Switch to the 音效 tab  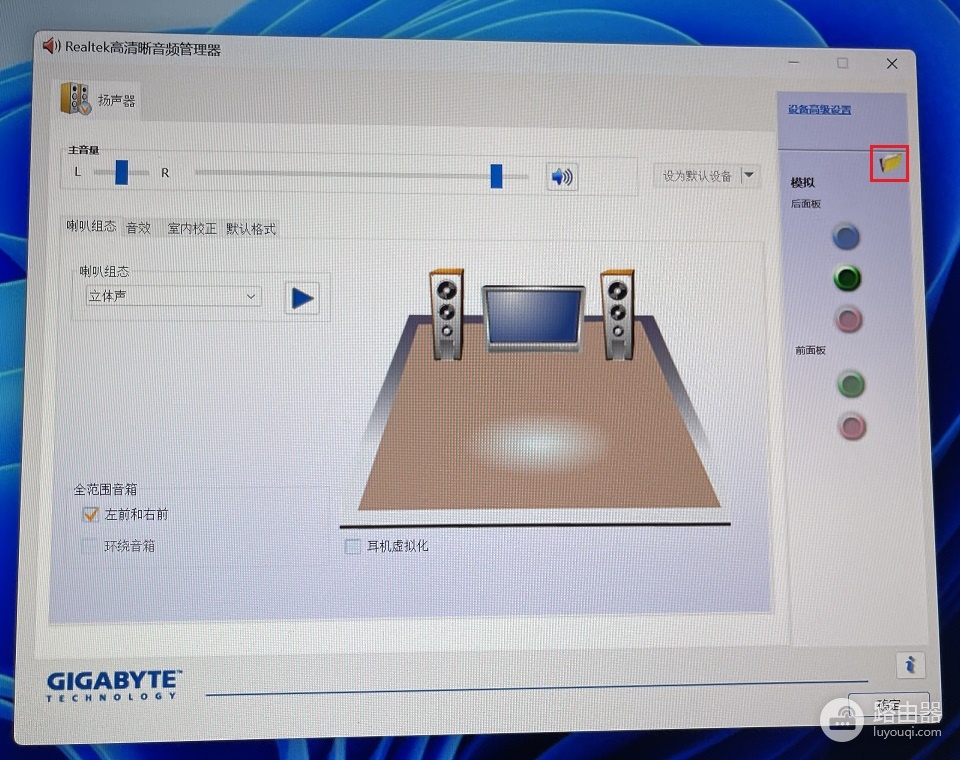click(138, 228)
